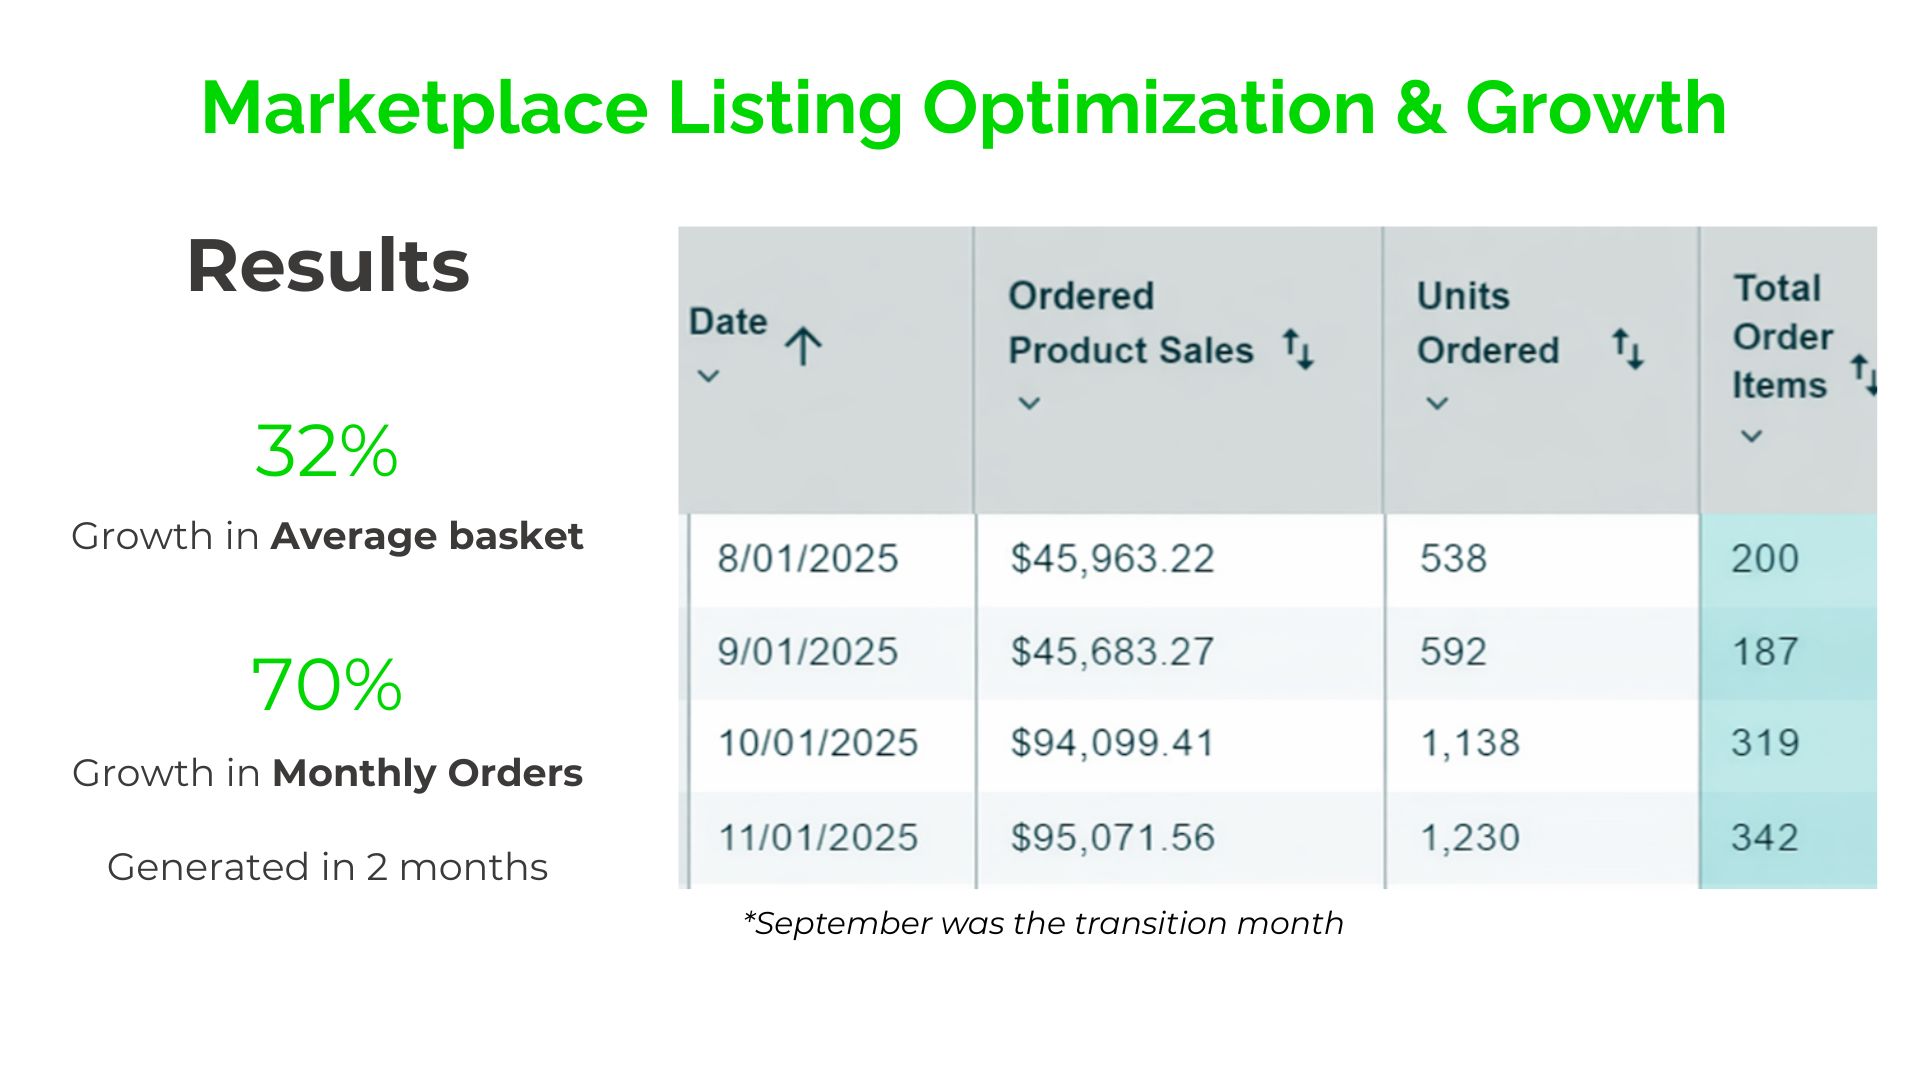Expand the Units Ordered chevron
This screenshot has width=1920, height=1080.
1437,404
